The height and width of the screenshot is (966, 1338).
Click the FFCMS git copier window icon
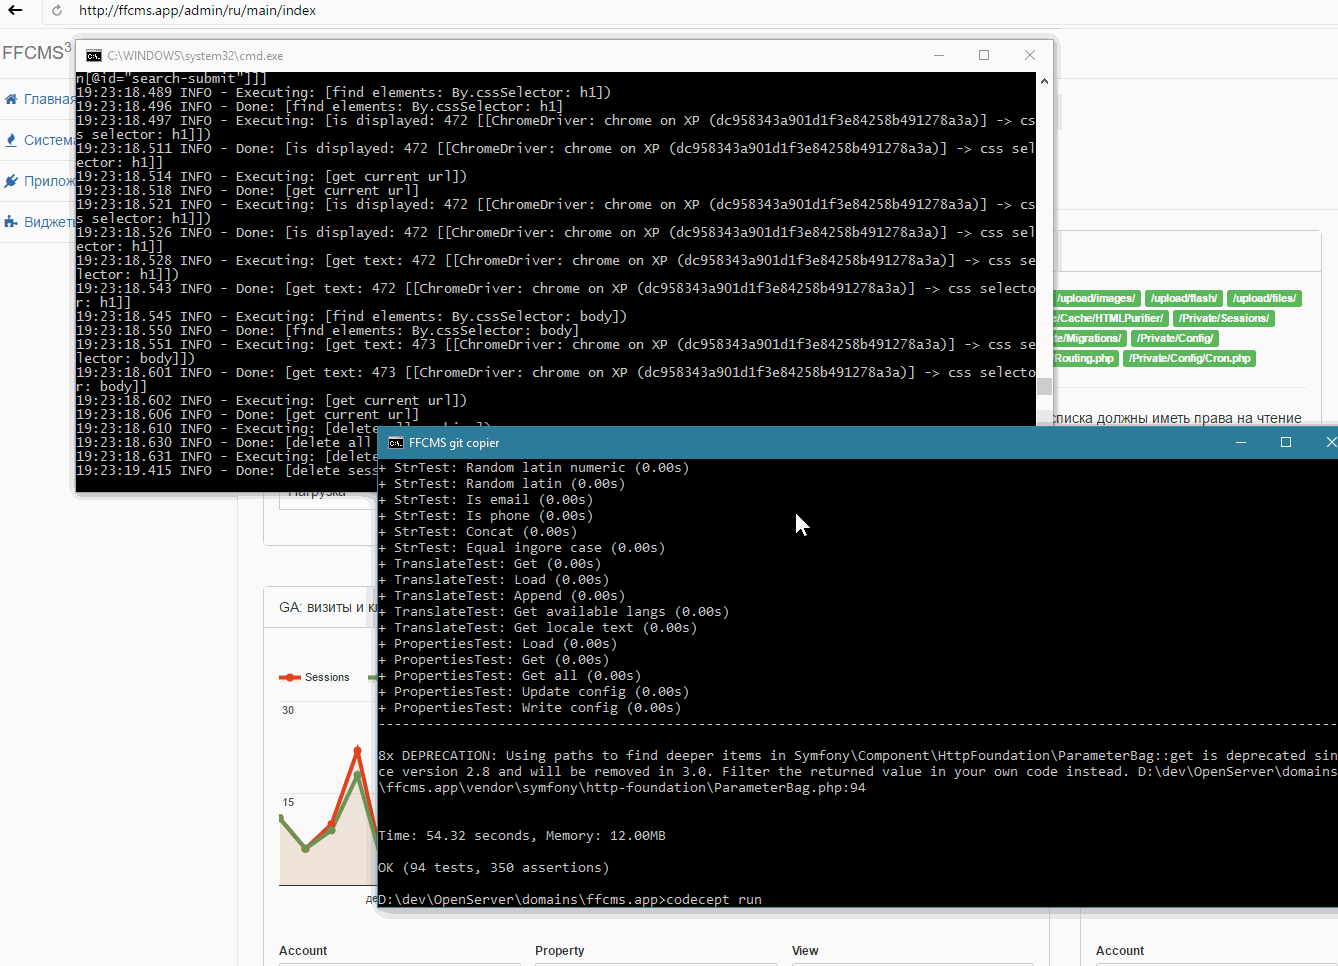(396, 443)
